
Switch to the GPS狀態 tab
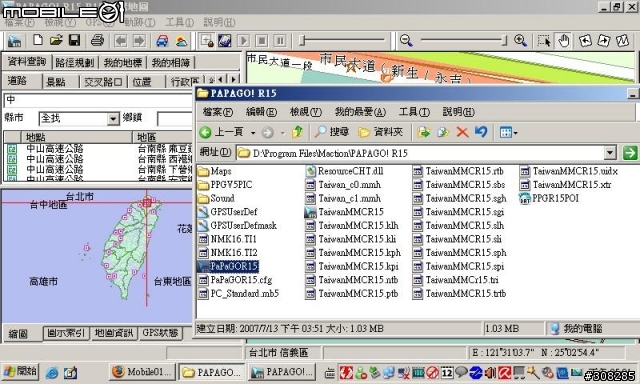click(x=160, y=333)
